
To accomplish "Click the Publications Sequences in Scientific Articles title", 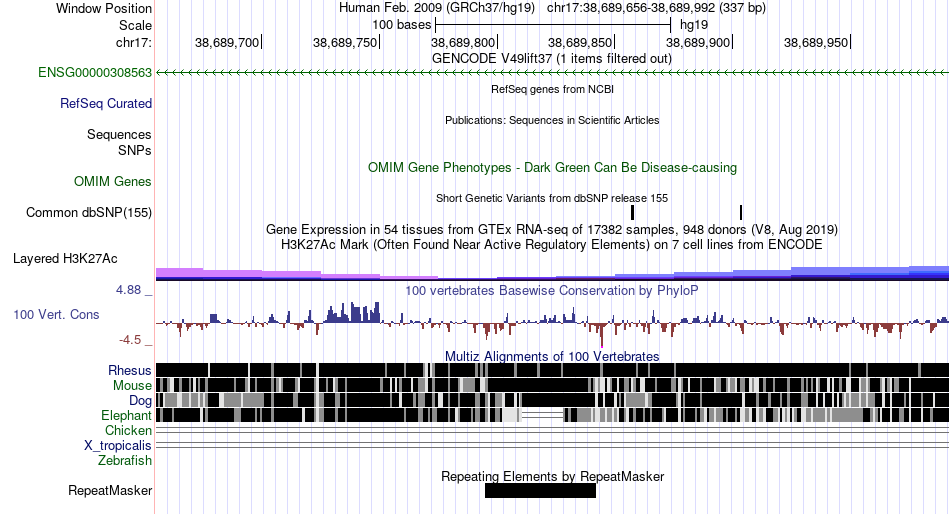I will (x=552, y=121).
